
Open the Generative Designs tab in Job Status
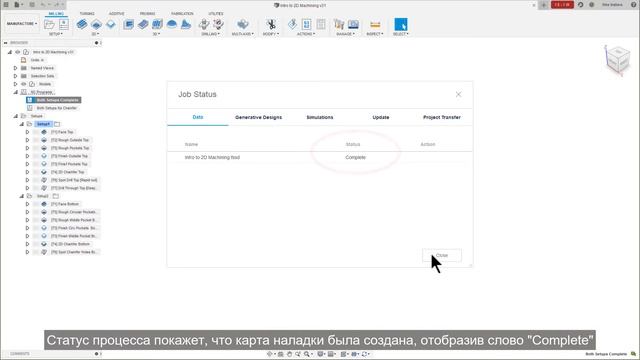(258, 117)
